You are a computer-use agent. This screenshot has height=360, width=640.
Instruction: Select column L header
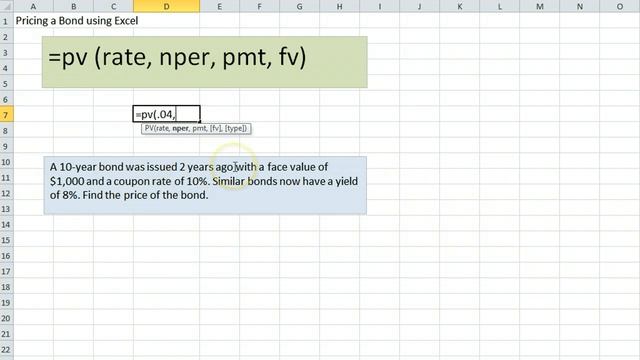[500, 6]
